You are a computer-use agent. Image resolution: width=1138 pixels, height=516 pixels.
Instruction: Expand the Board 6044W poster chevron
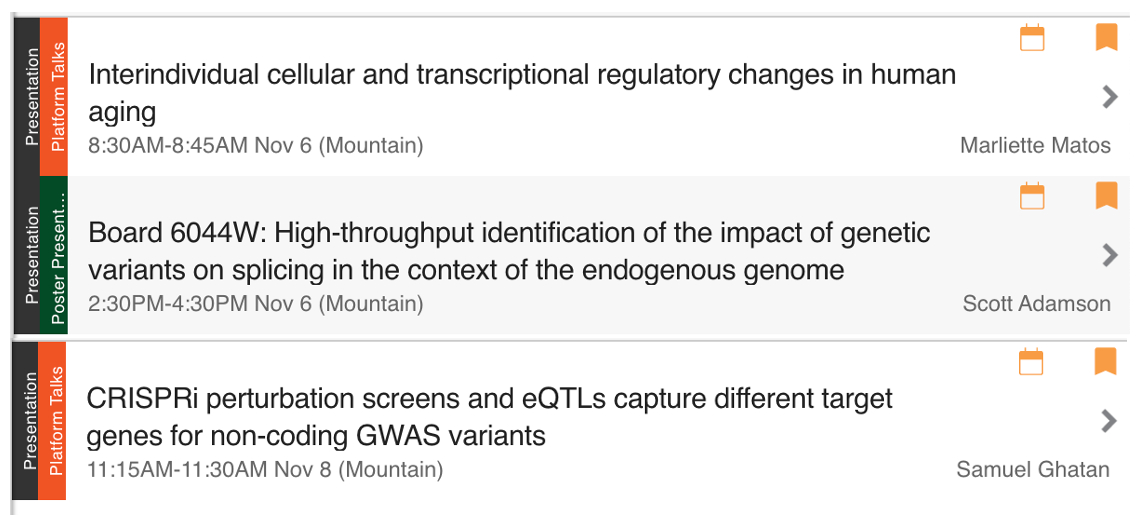coord(1109,255)
